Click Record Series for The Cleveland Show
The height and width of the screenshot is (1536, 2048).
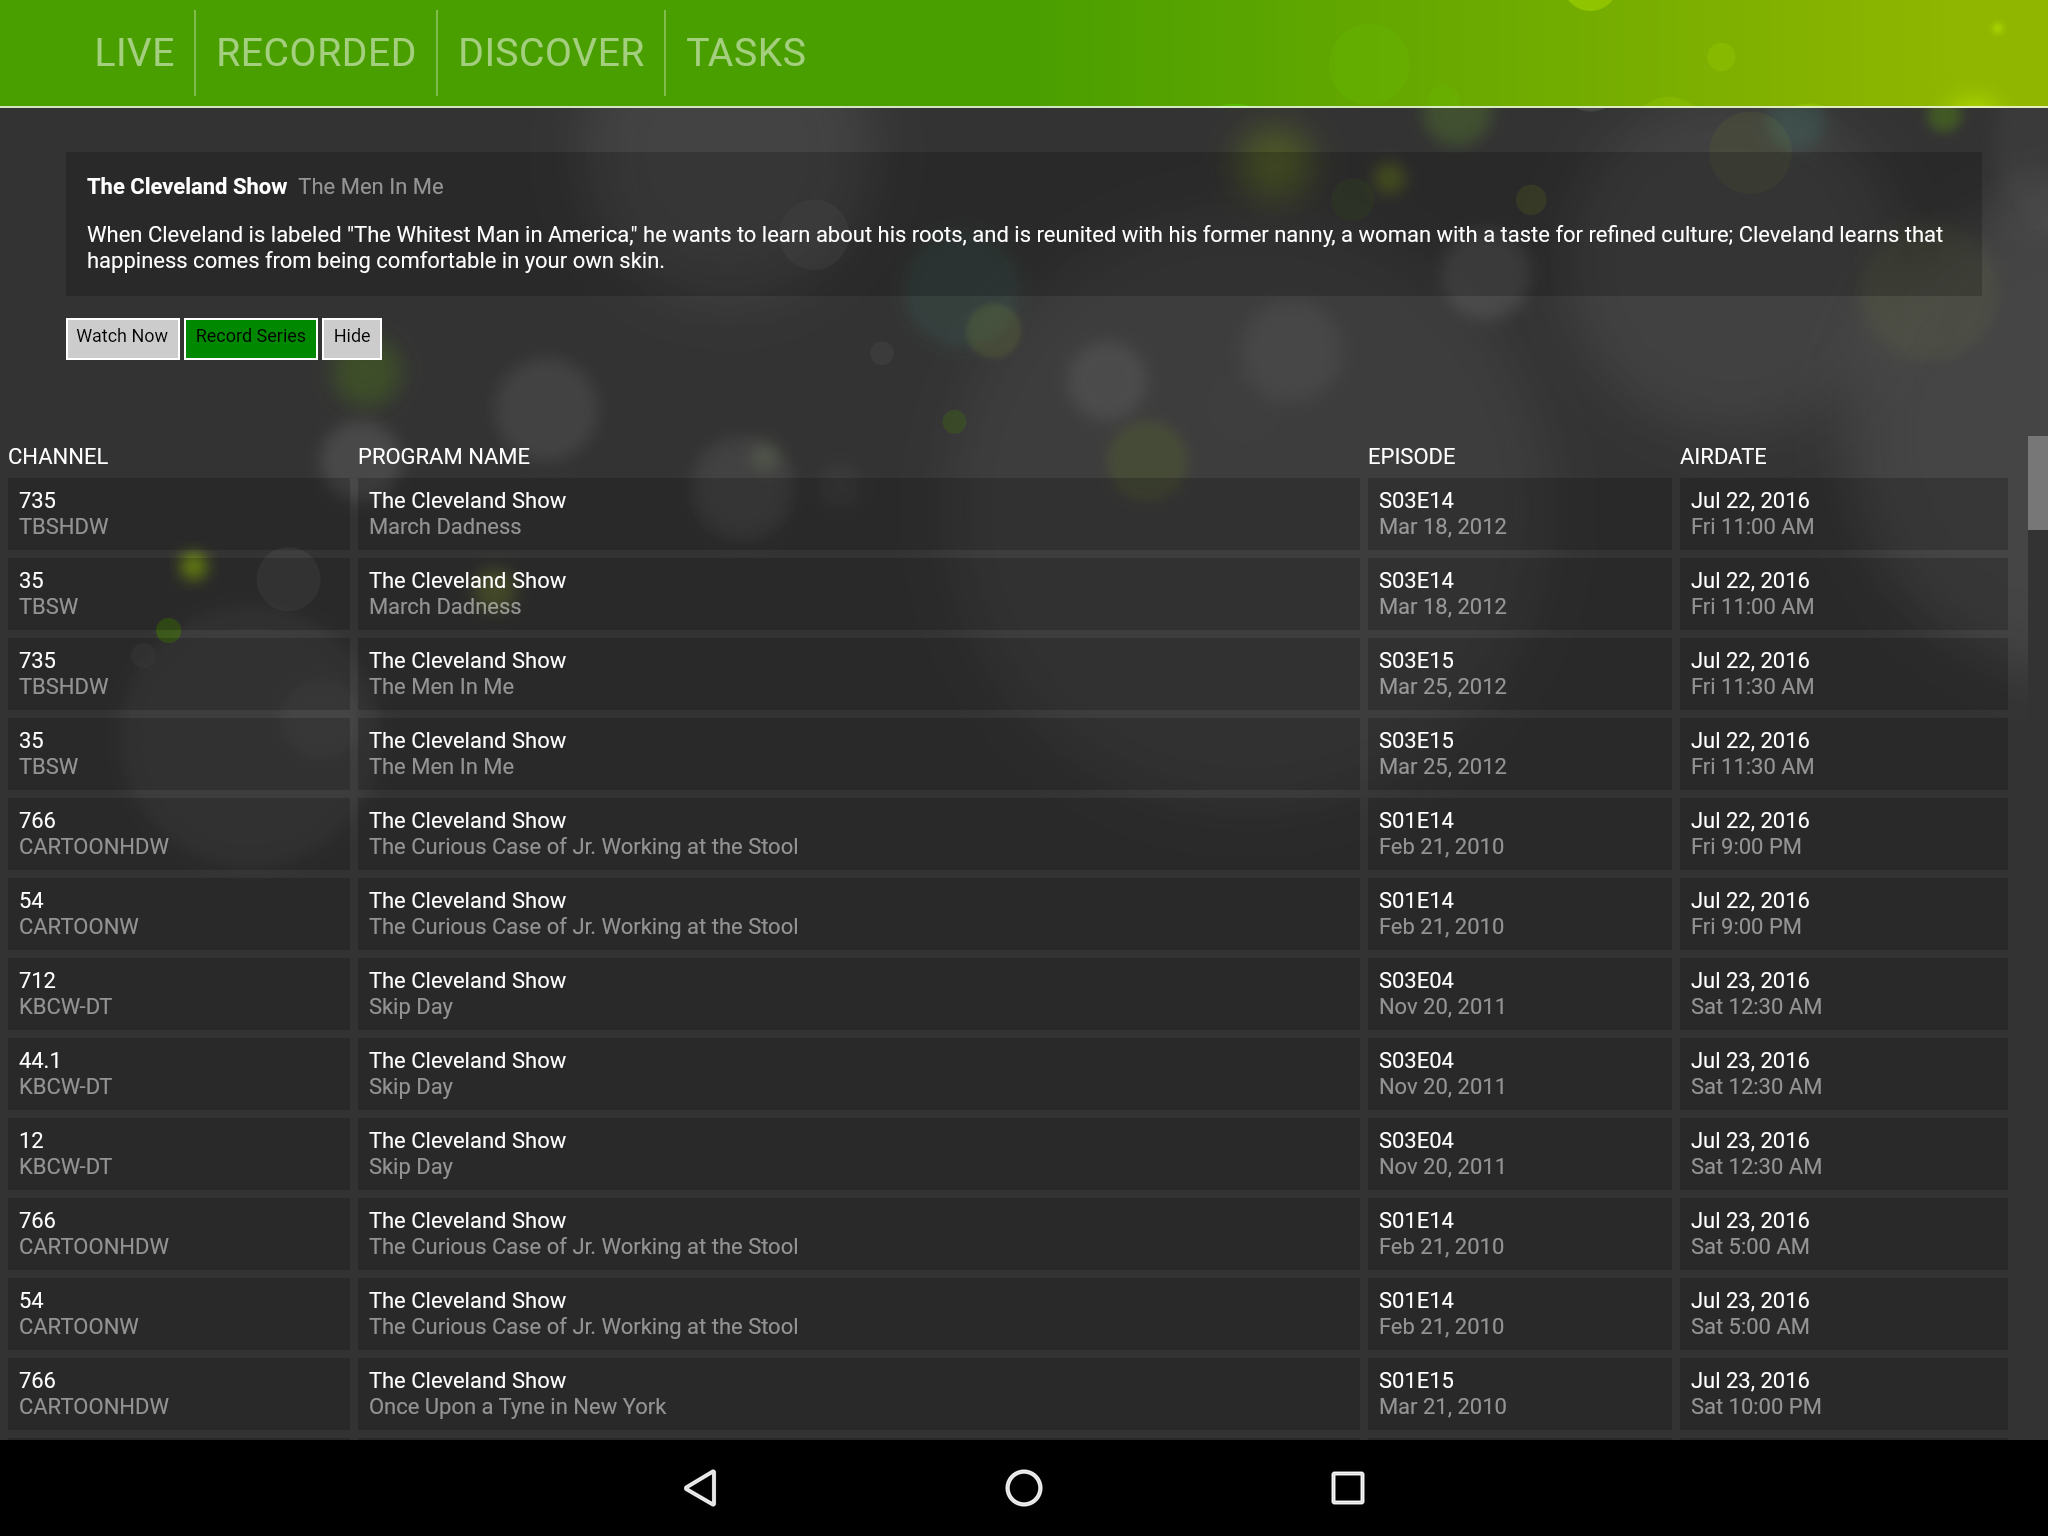click(250, 337)
